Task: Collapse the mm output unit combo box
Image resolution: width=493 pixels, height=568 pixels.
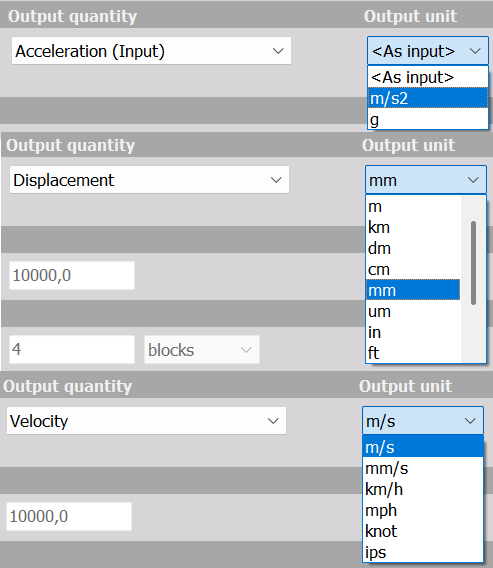Action: point(426,180)
